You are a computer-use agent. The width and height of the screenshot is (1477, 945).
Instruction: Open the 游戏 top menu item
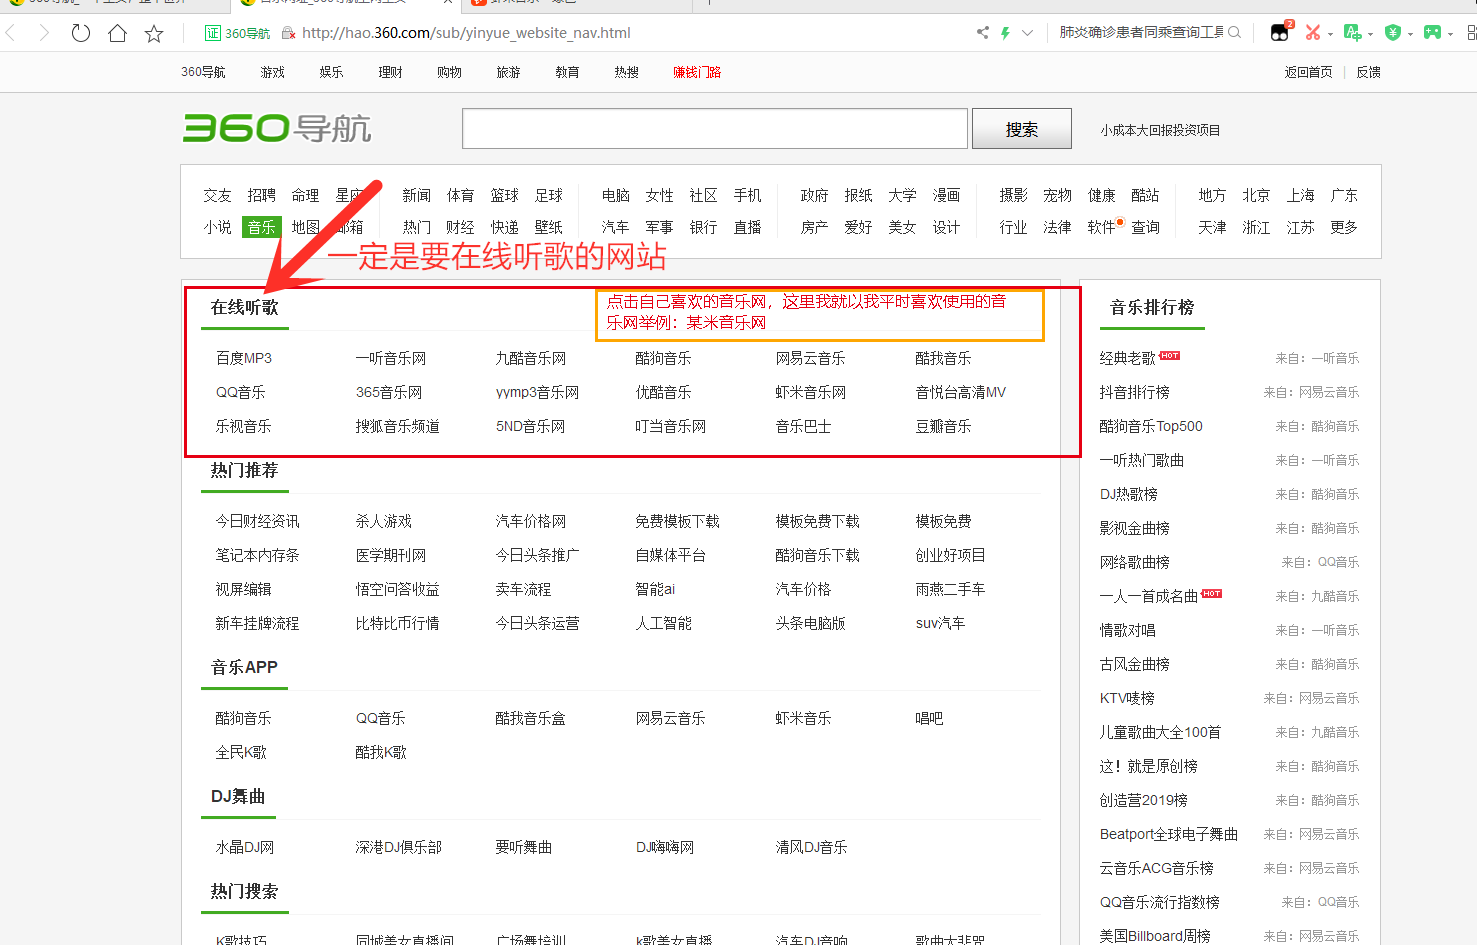[x=273, y=72]
